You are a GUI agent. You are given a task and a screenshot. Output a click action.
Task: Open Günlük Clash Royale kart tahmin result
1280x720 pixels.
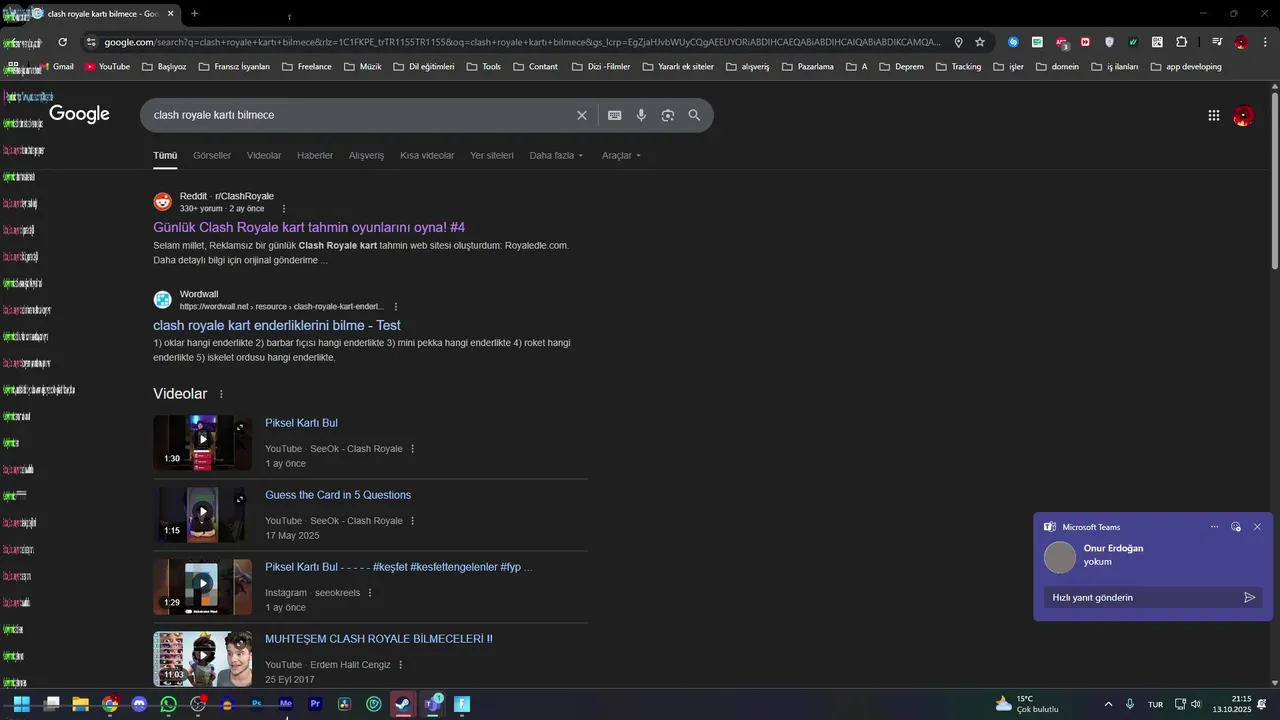[x=309, y=228]
